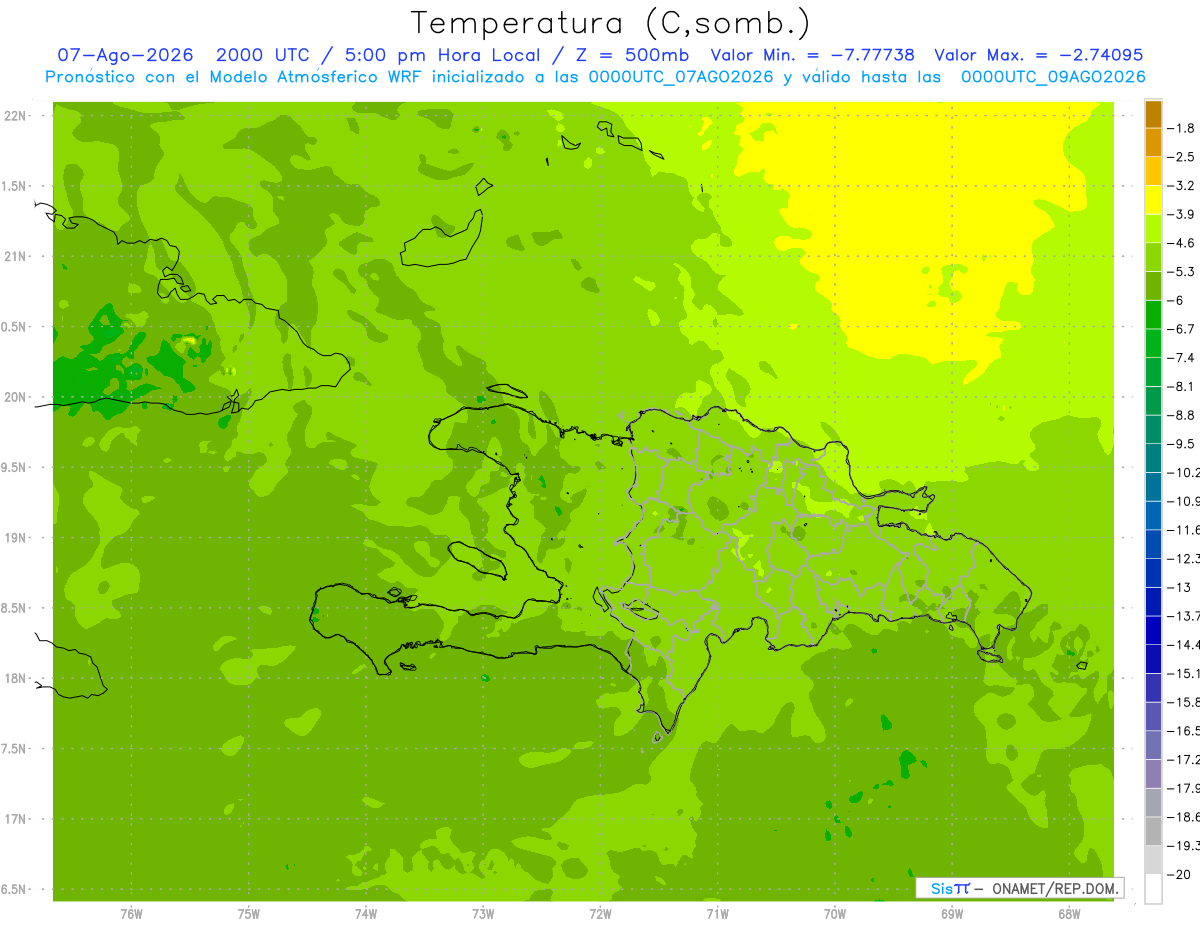Click the '-8.1' colorbar value
The width and height of the screenshot is (1200, 927).
1182,386
